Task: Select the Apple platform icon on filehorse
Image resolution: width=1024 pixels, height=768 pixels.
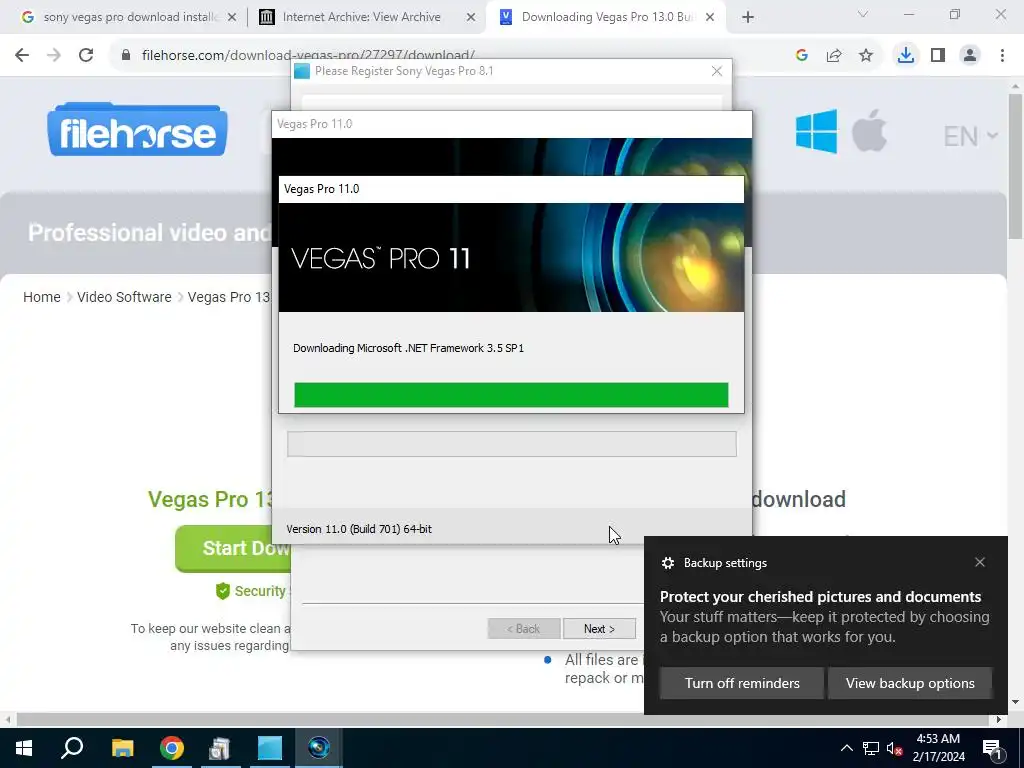Action: click(869, 131)
